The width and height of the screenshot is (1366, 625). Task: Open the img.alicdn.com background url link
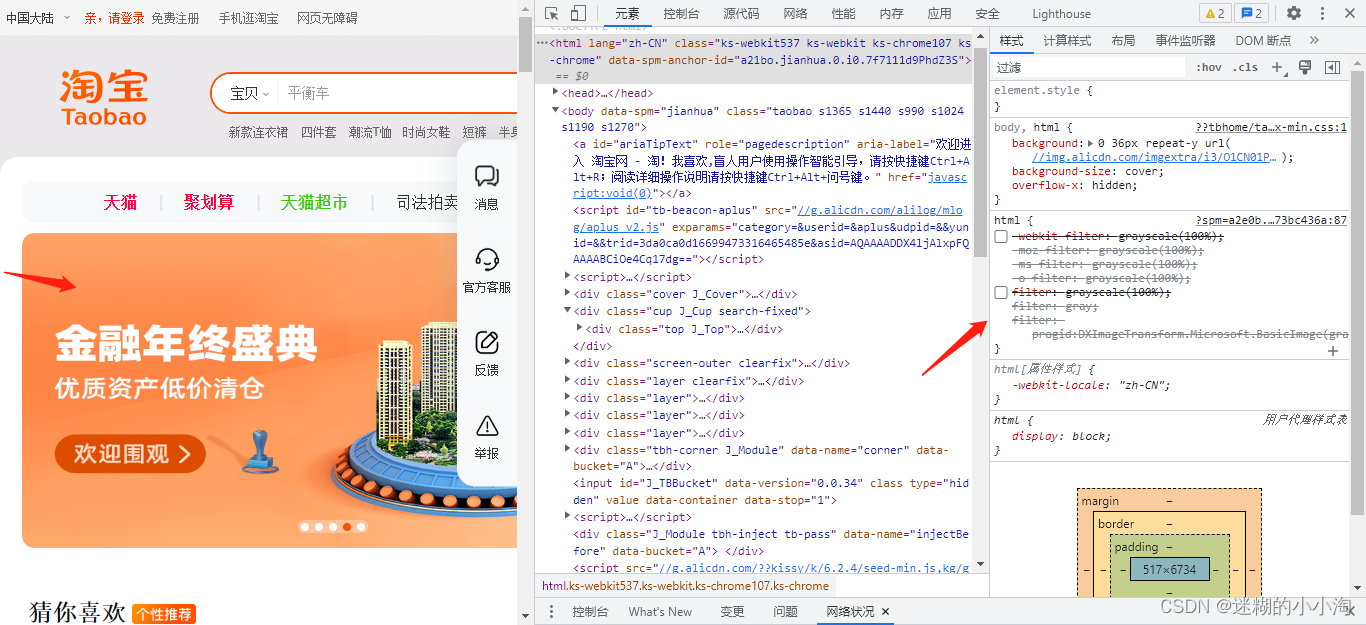click(1156, 157)
